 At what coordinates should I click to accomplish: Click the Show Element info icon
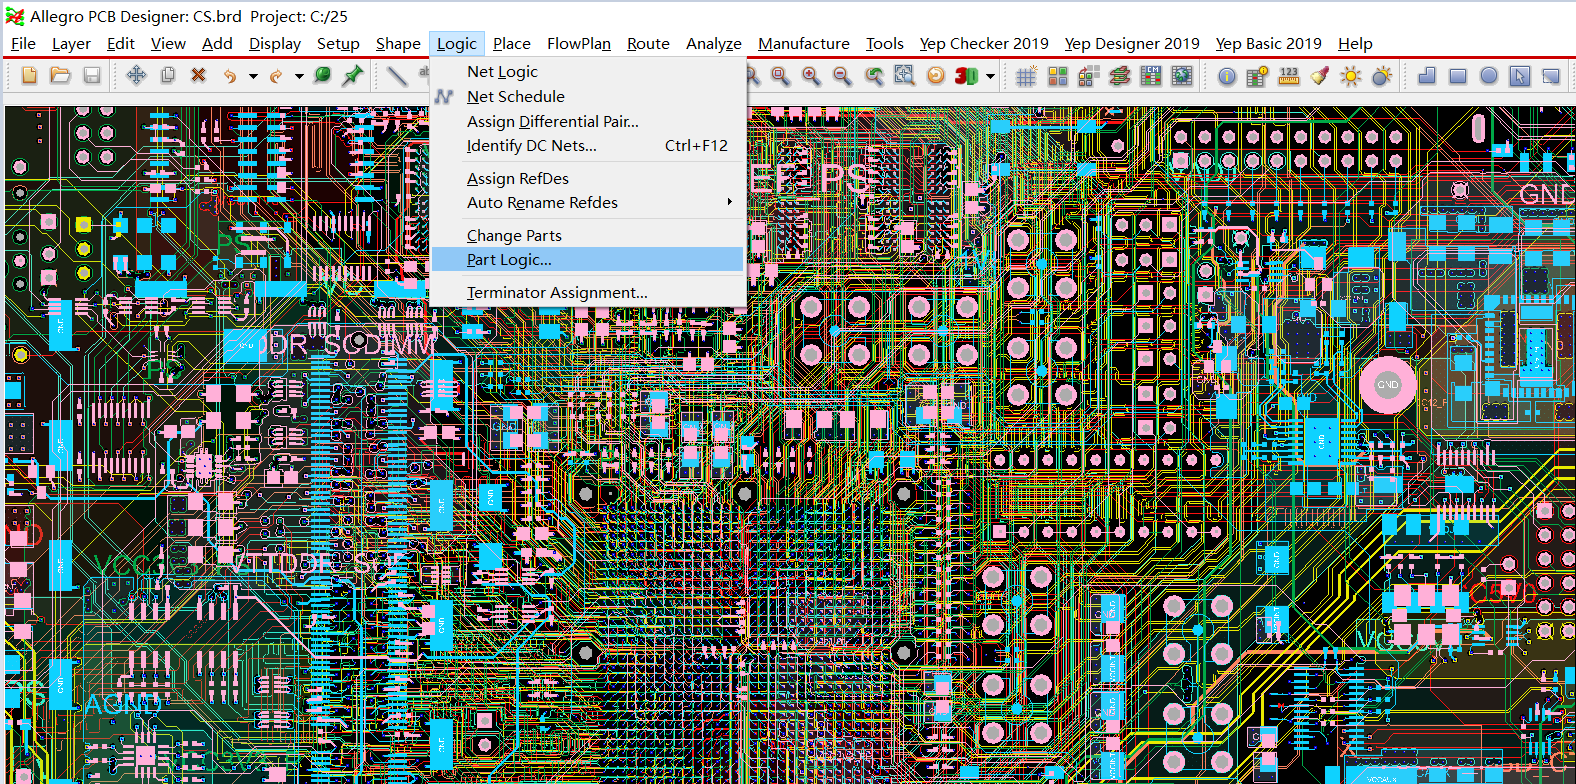[x=1227, y=76]
